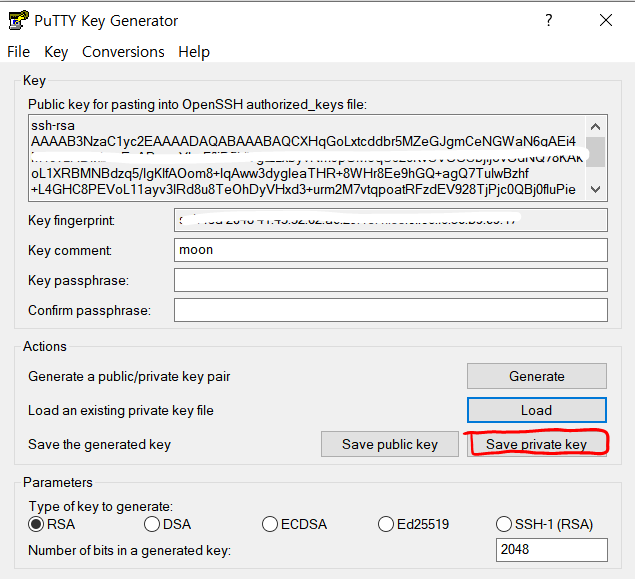Open the Key menu
635x579 pixels.
(x=56, y=52)
